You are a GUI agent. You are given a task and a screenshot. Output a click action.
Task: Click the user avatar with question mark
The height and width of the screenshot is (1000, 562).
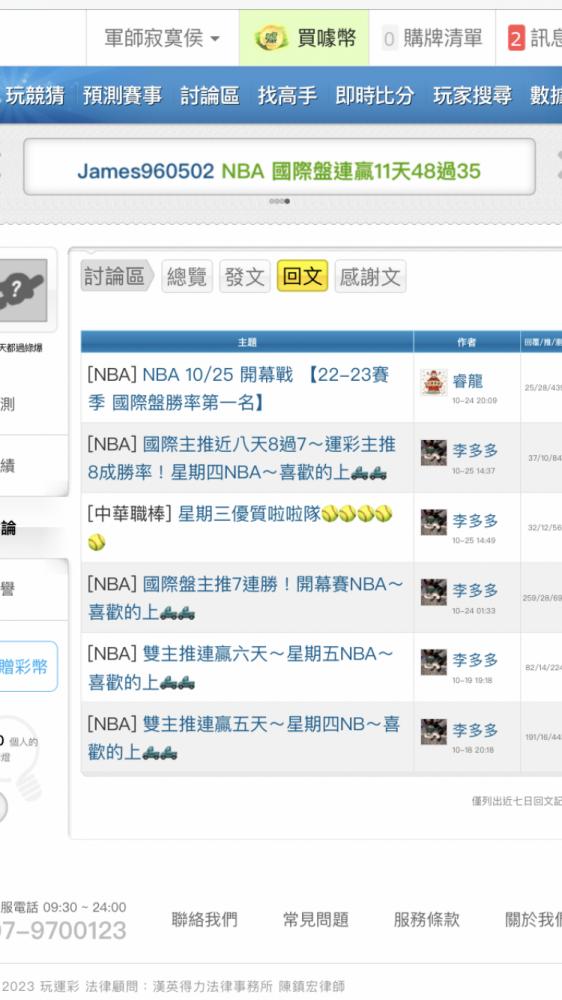click(24, 290)
